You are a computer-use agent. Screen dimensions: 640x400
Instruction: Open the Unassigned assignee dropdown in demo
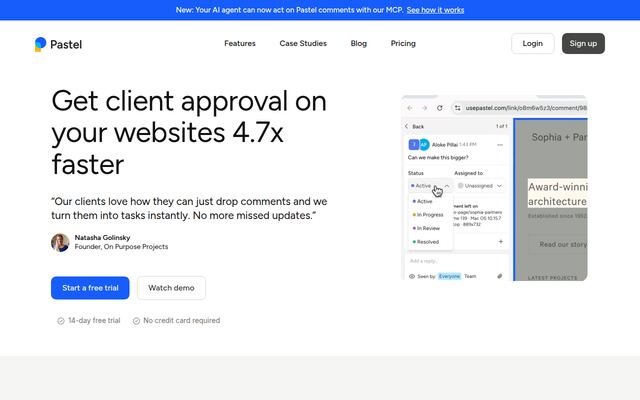[x=480, y=186]
